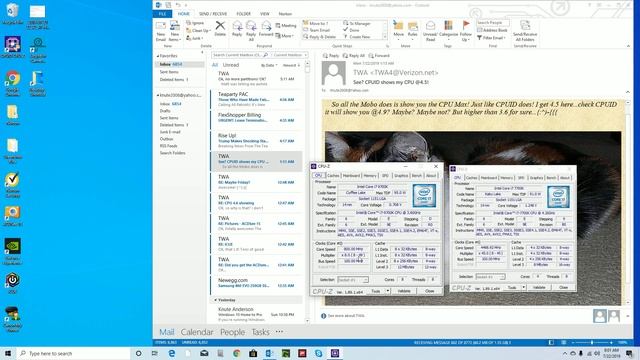
Task: Open Skype from the taskbar
Action: click(x=318, y=353)
